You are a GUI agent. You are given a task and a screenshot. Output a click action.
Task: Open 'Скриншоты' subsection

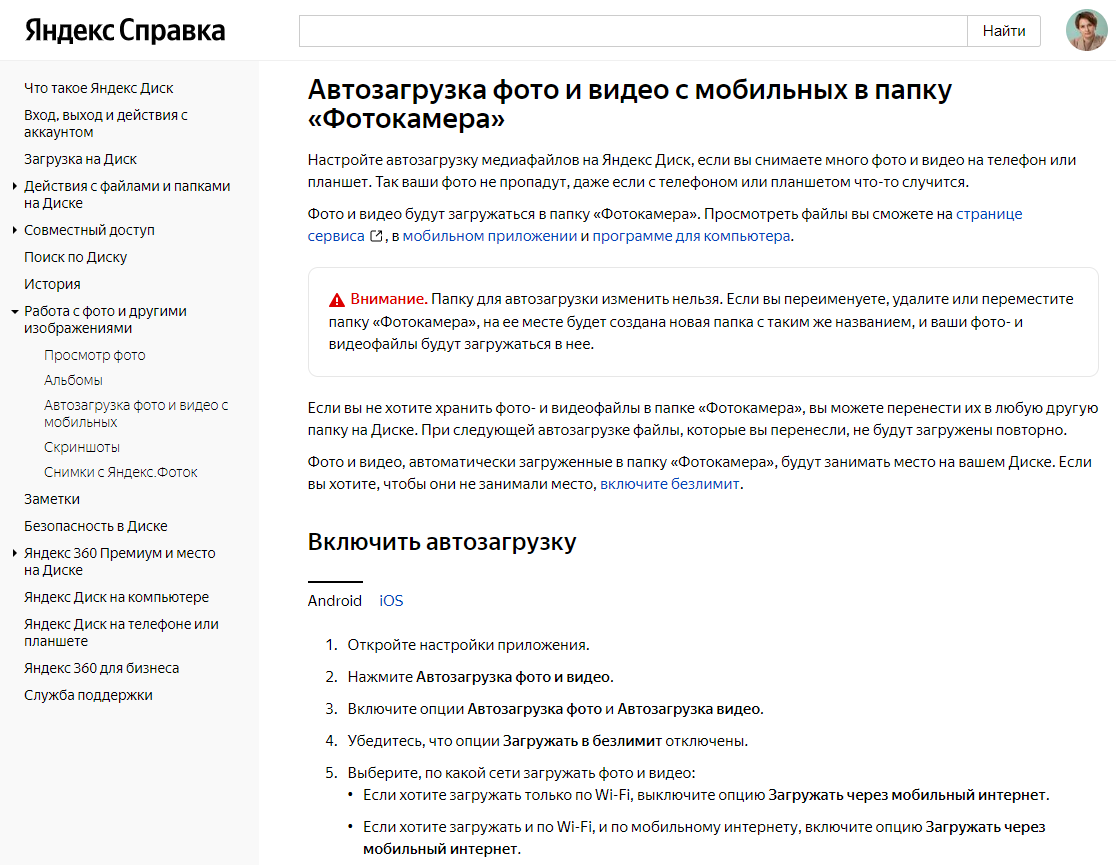82,446
